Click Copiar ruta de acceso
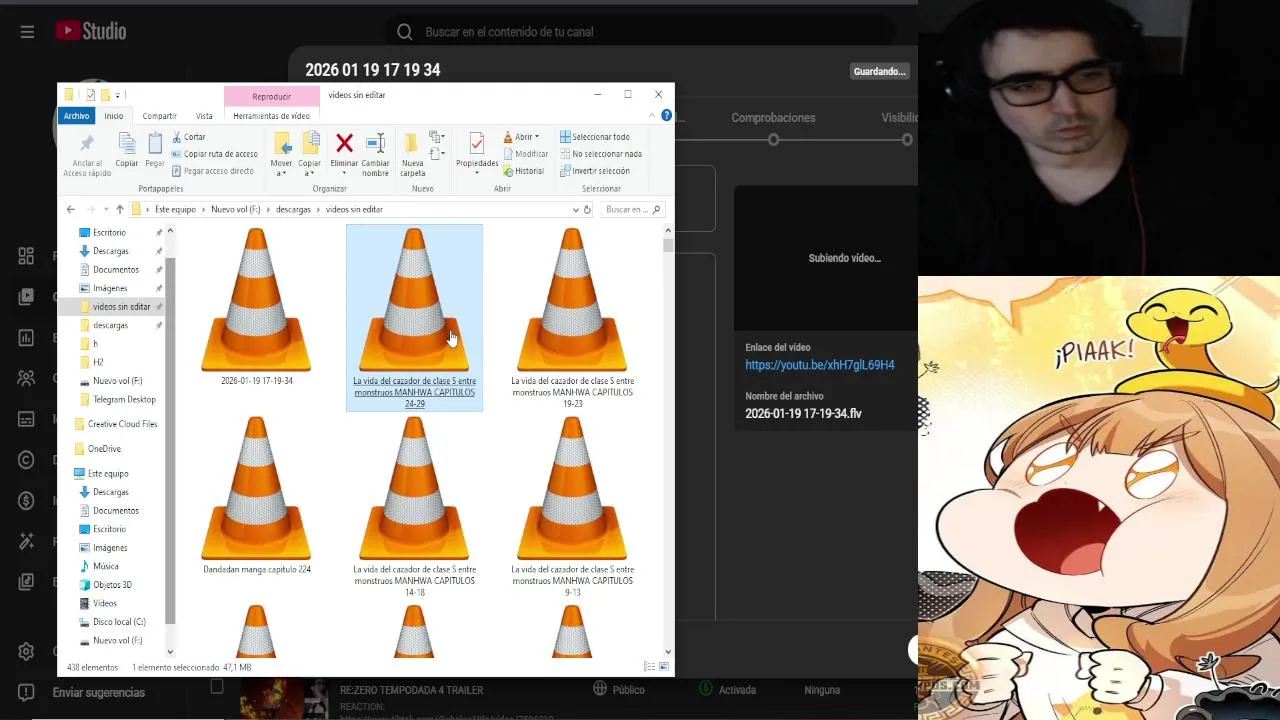The image size is (1280, 720). tap(215, 154)
